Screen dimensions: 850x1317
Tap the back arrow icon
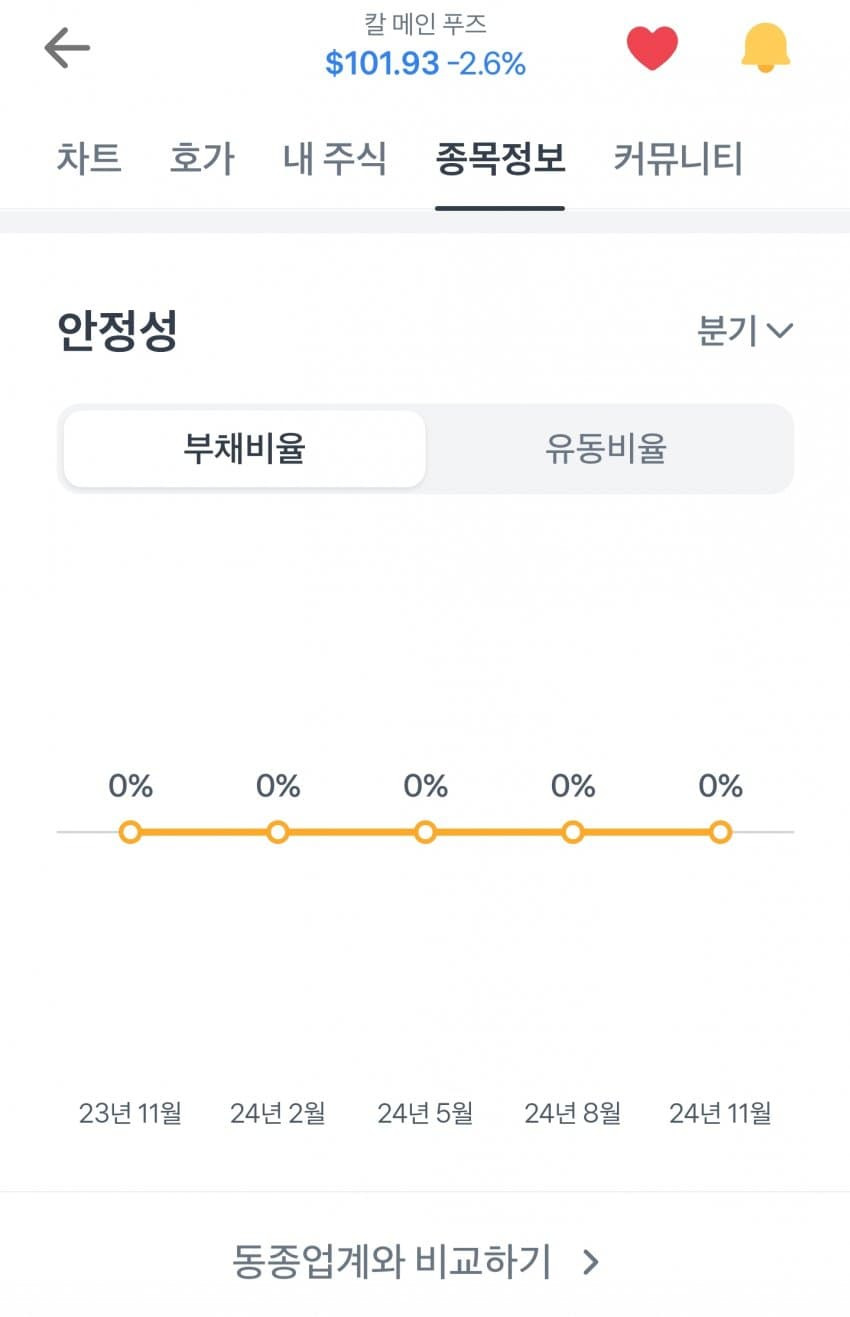(67, 48)
